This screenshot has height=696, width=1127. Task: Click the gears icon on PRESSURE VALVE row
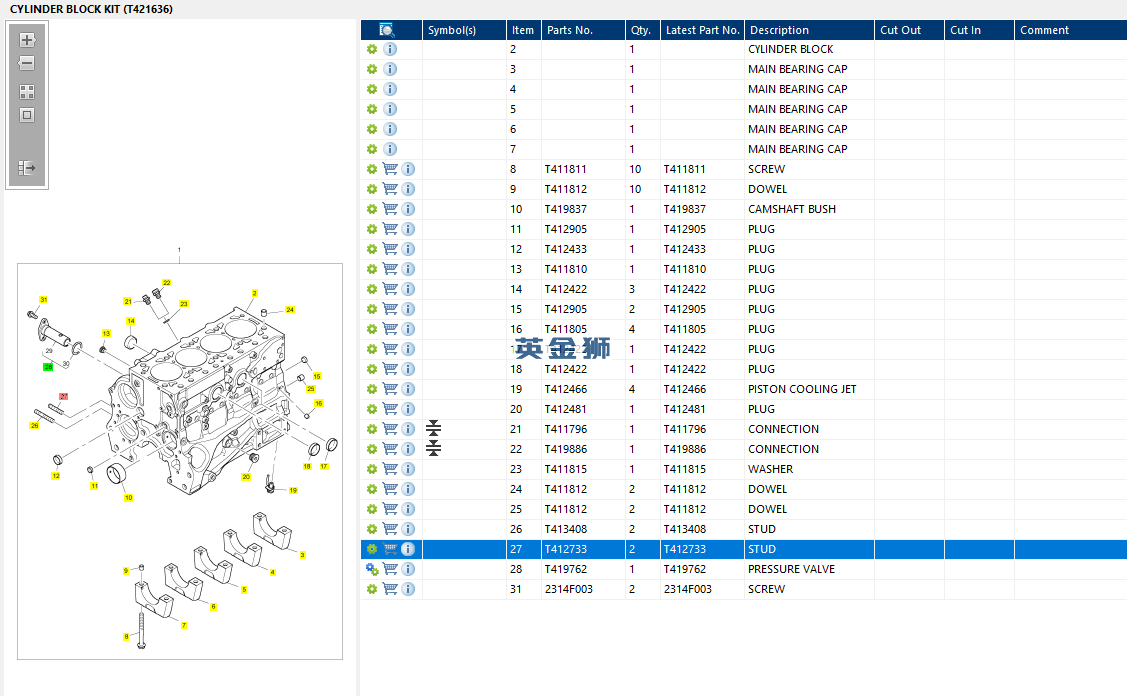coord(372,569)
